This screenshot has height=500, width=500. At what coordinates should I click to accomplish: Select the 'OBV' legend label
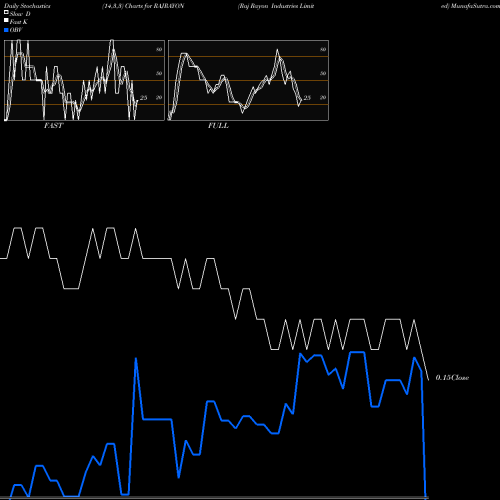(16, 30)
